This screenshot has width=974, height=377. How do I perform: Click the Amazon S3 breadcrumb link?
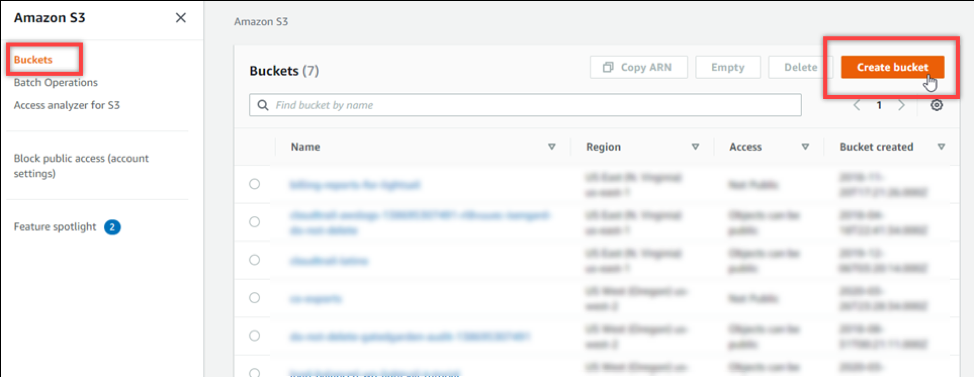tap(261, 22)
